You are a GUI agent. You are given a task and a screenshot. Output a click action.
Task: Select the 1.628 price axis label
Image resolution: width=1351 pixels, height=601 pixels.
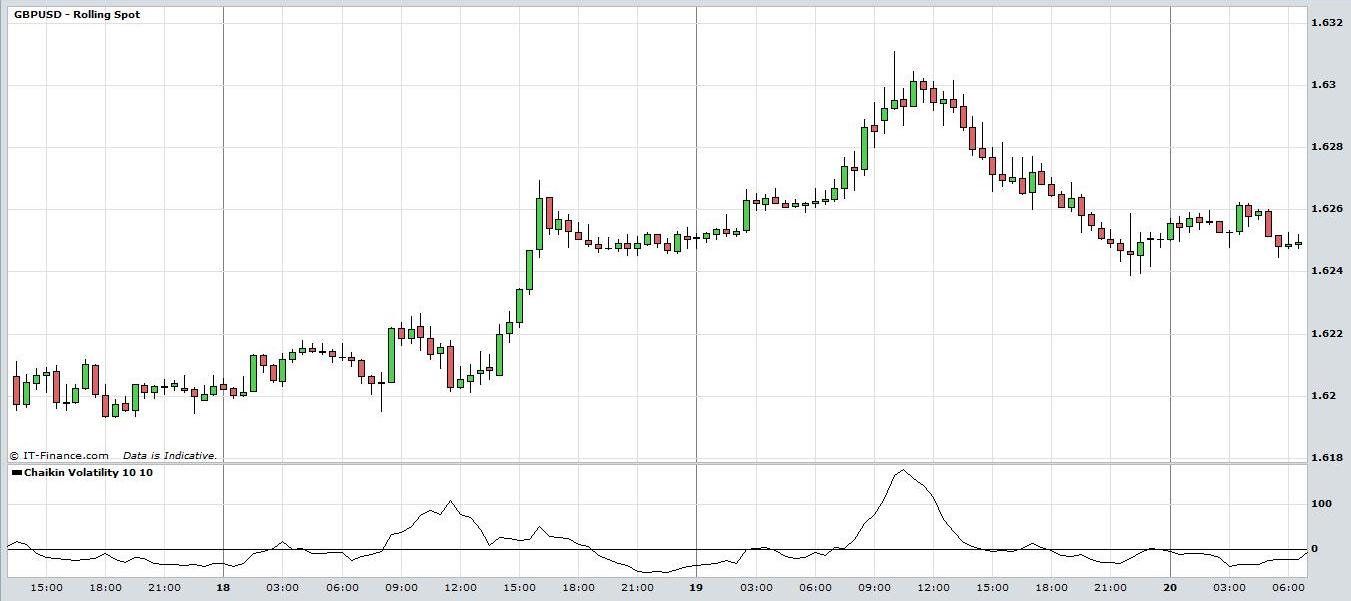[x=1326, y=147]
